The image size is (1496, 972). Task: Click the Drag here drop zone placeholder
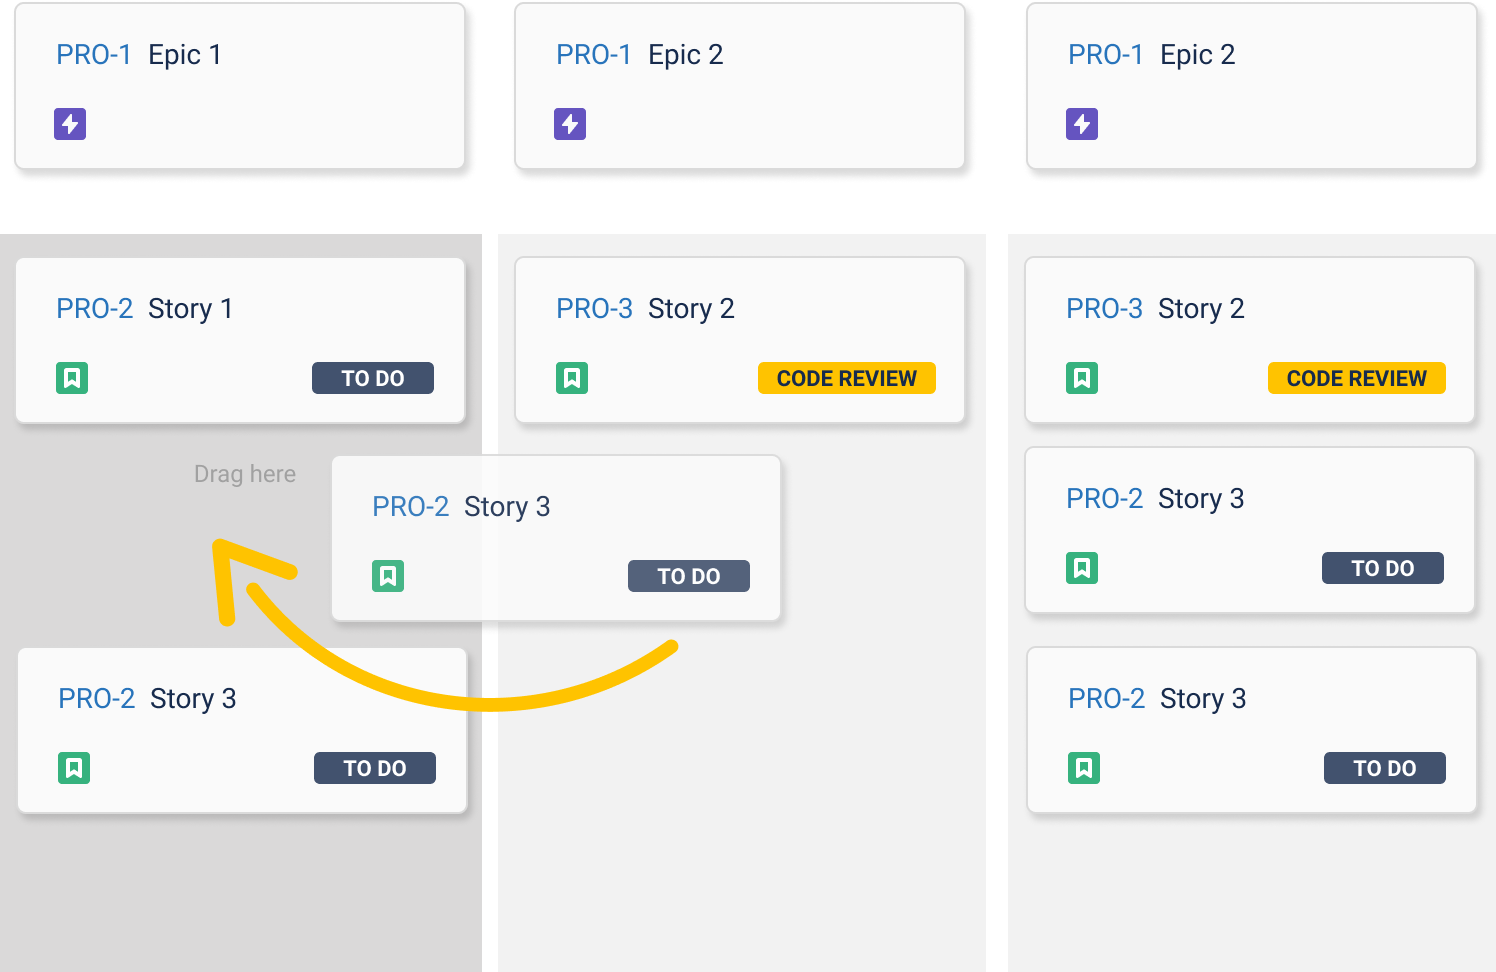pyautogui.click(x=245, y=474)
